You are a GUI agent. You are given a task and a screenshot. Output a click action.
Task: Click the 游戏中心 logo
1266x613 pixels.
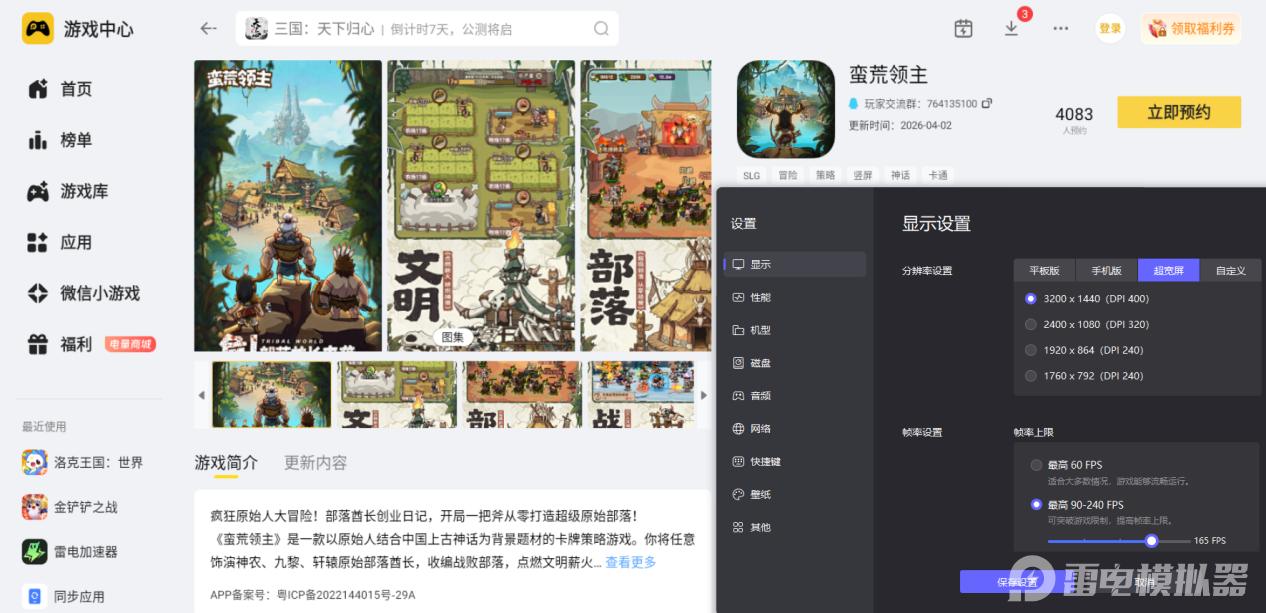click(x=78, y=29)
